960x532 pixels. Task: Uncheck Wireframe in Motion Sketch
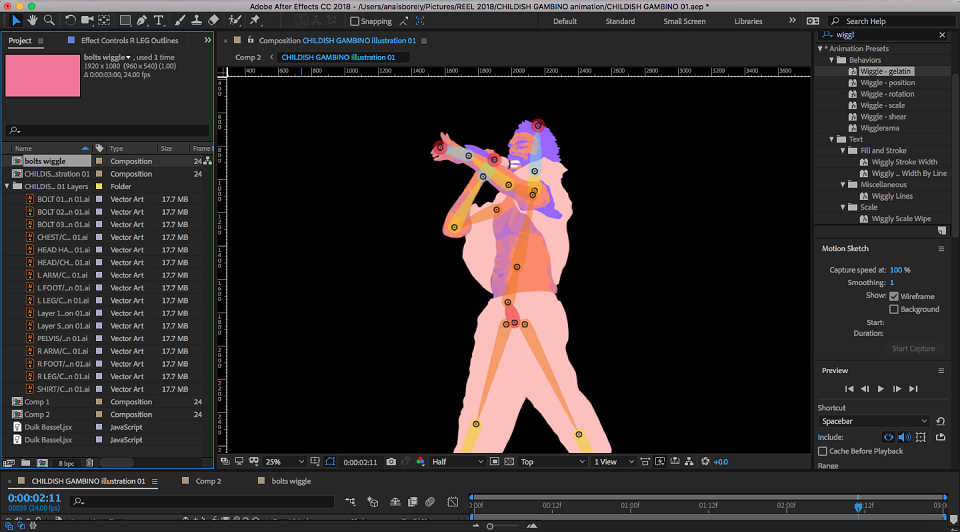pyautogui.click(x=894, y=296)
